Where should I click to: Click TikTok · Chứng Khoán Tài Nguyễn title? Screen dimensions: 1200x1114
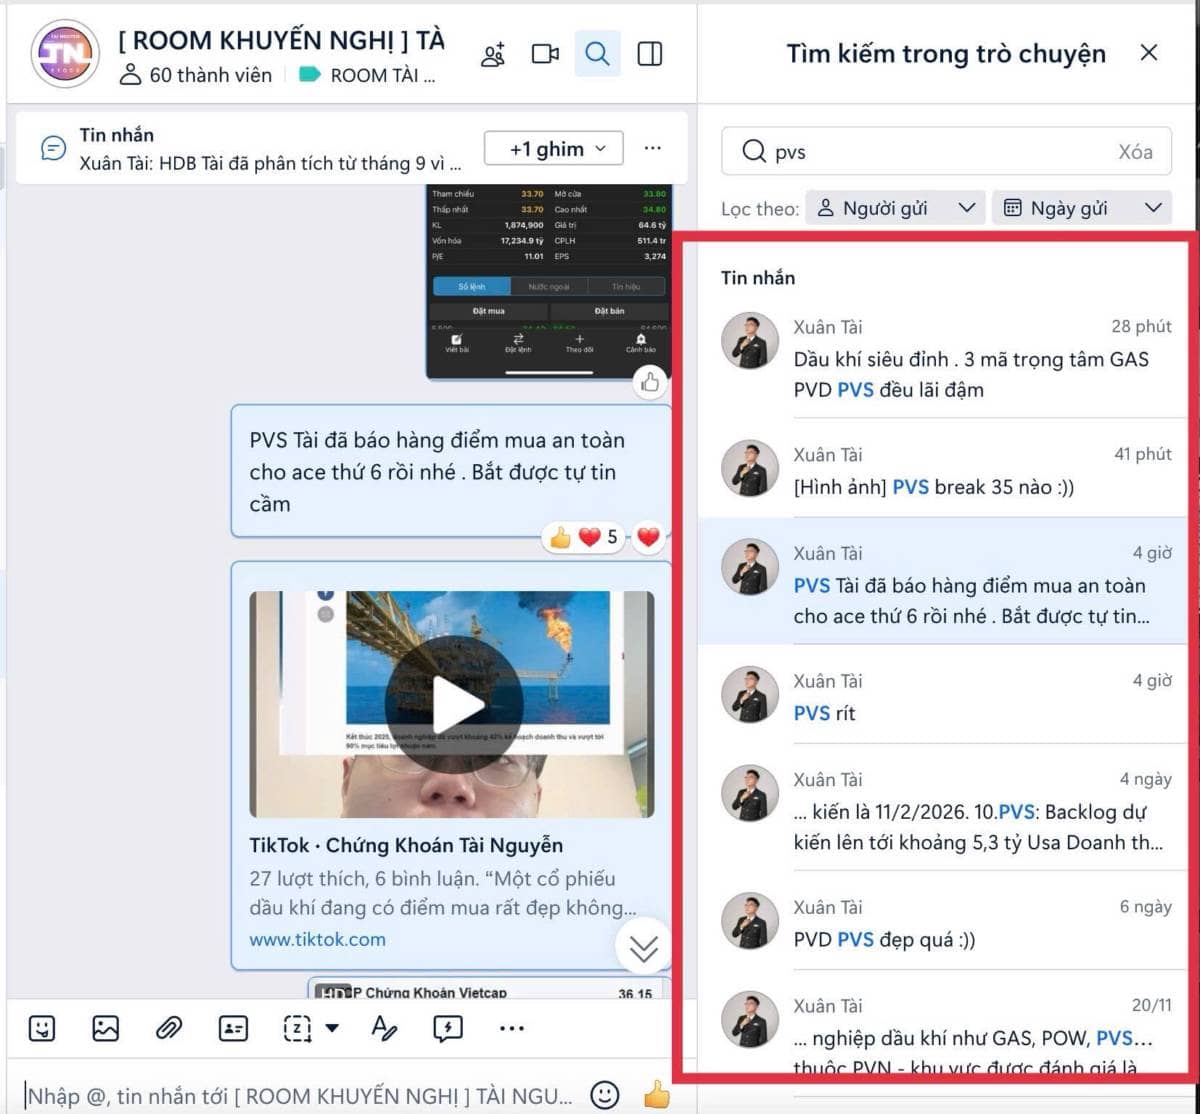tap(406, 845)
